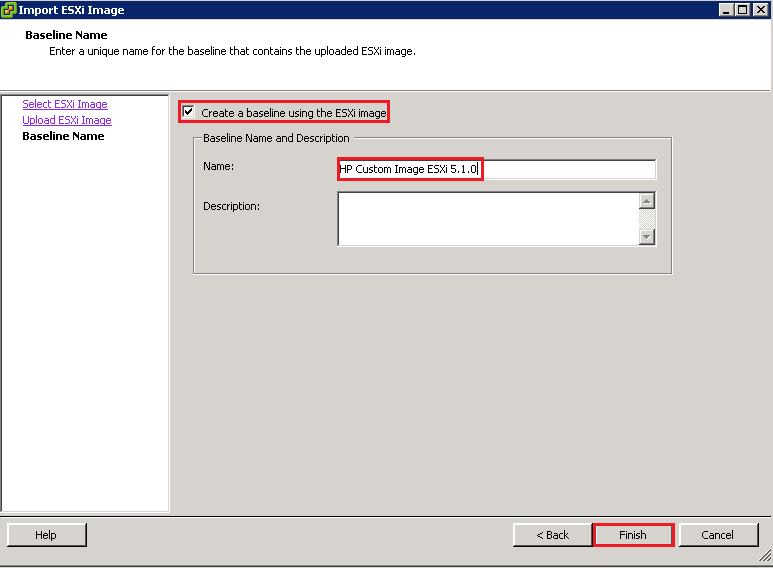
Task: Select the bold Baseline Name step in sidebar
Action: [x=63, y=136]
